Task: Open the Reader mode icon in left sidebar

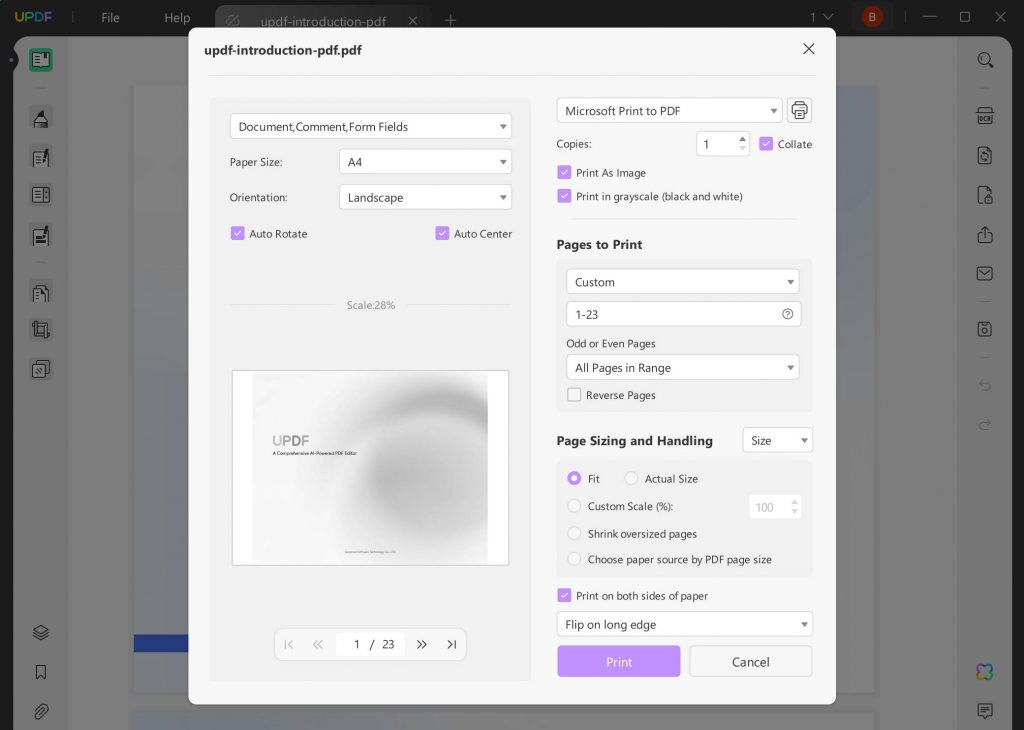Action: click(40, 60)
